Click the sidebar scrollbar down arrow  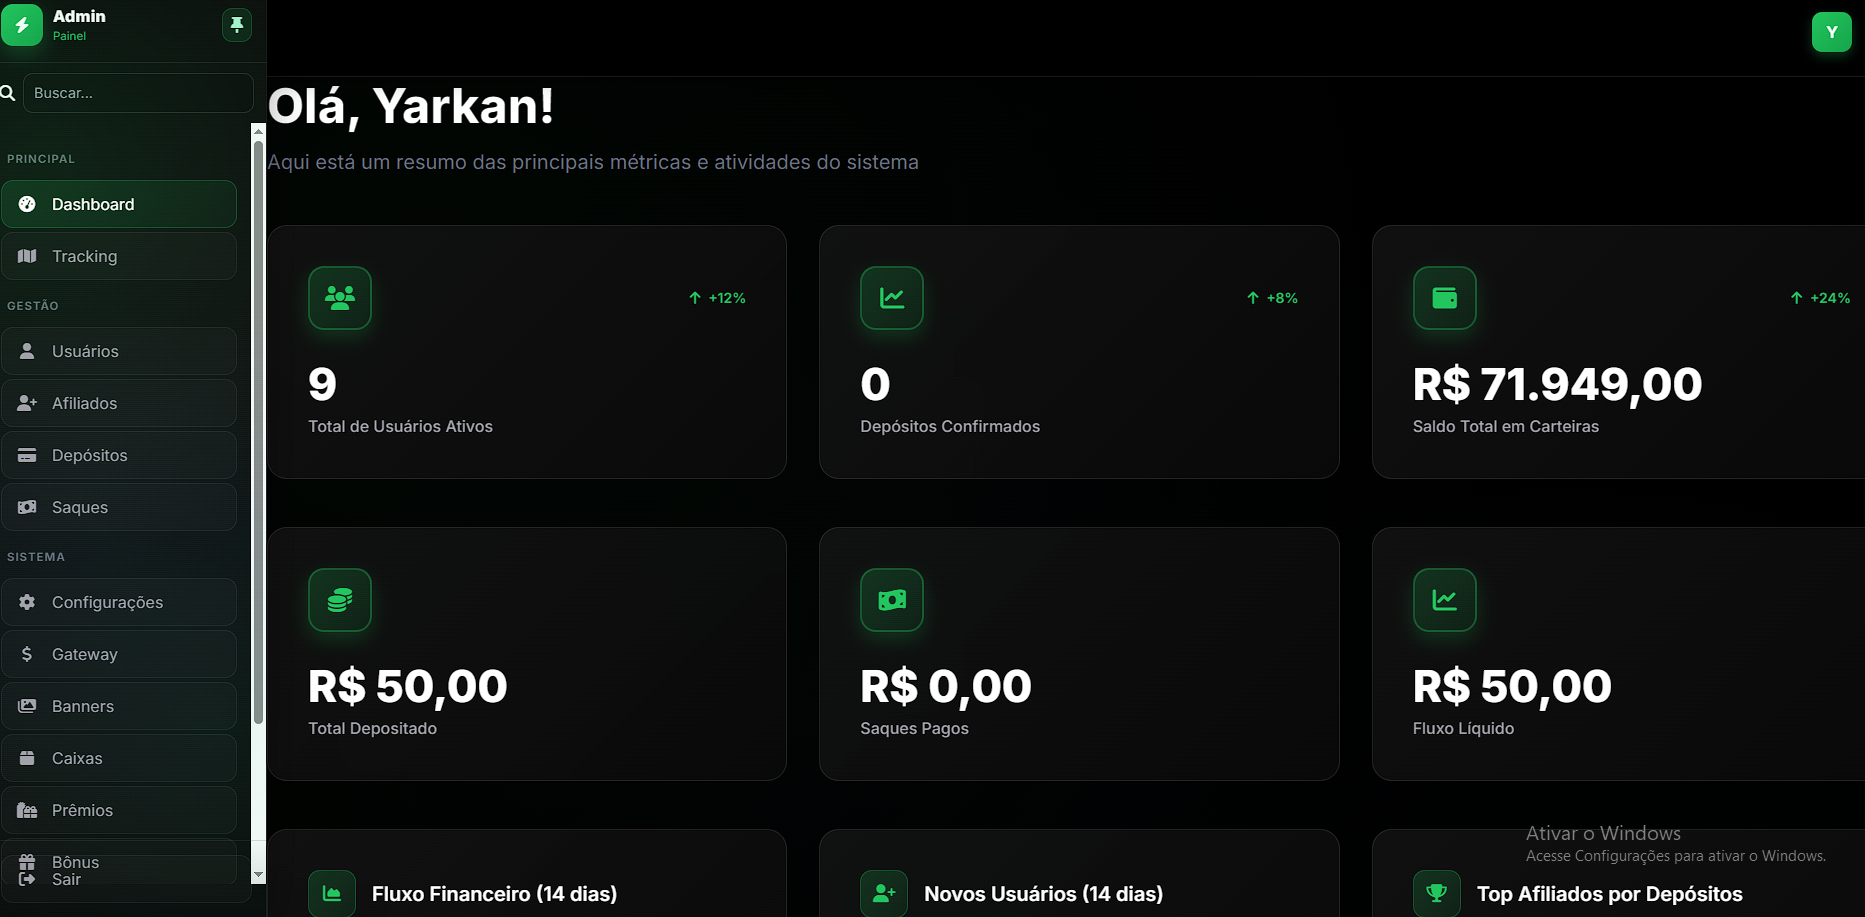(x=258, y=874)
